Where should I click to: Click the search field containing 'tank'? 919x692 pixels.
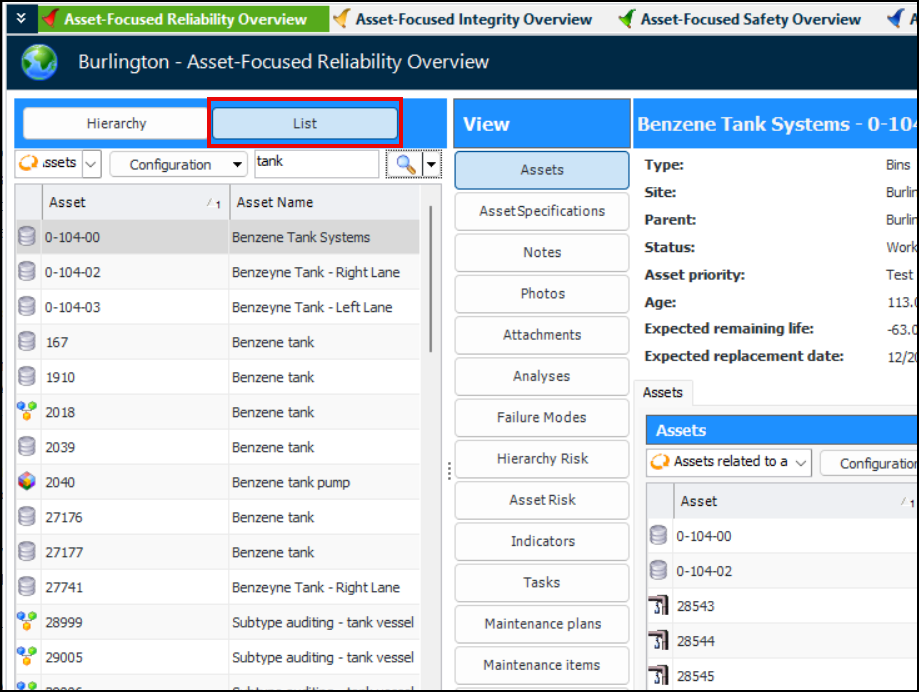click(315, 164)
